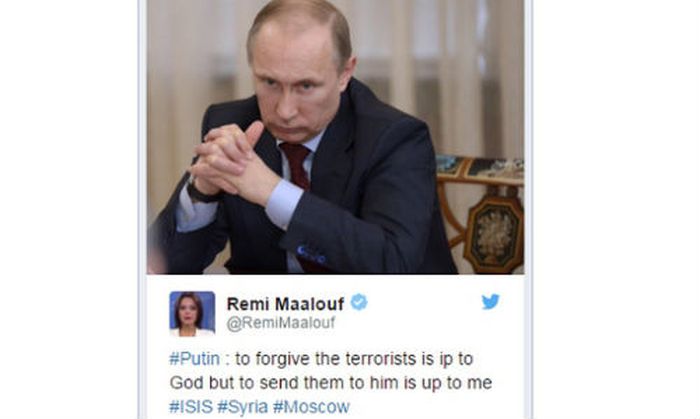Open Remi Maalouf's profile avatar
Viewport: 700px width, 419px height.
192,314
